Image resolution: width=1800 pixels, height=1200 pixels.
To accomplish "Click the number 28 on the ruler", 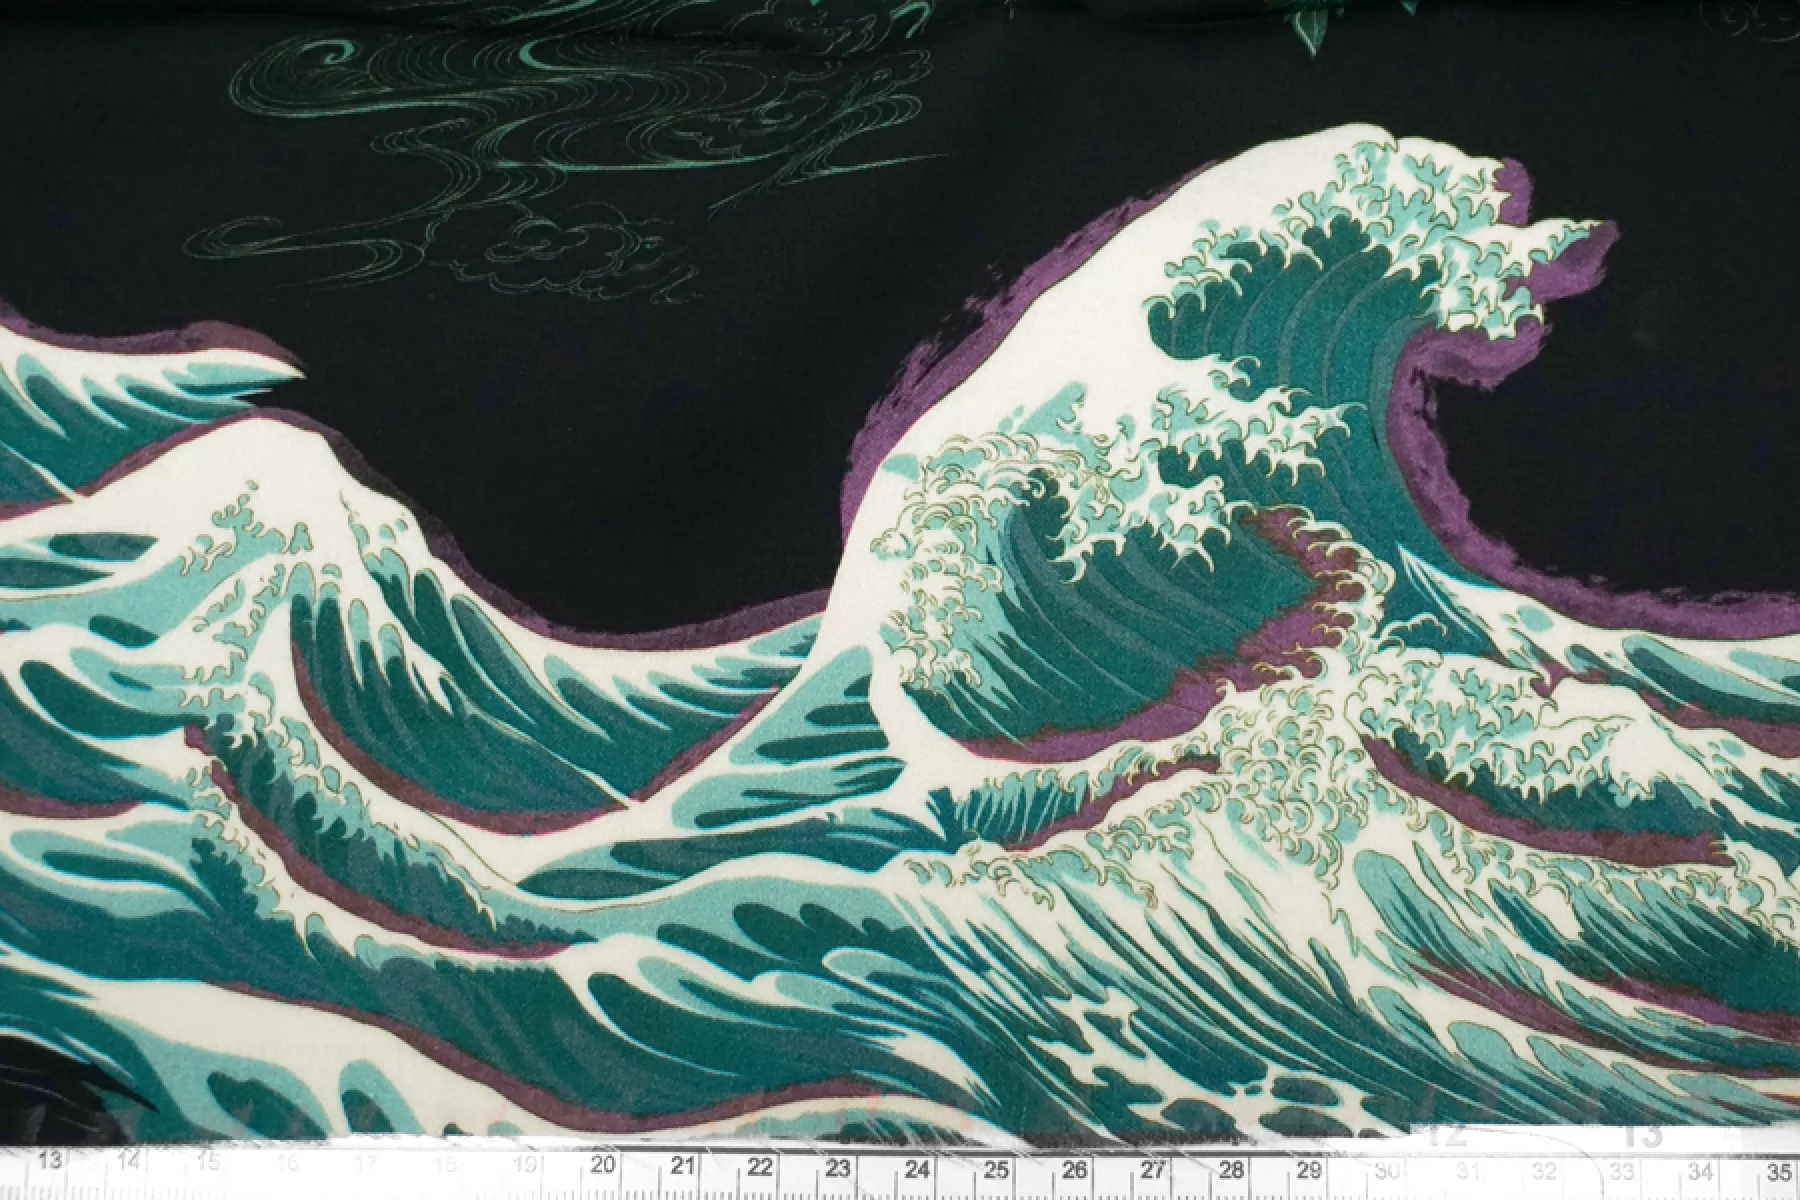I will [x=1231, y=1167].
